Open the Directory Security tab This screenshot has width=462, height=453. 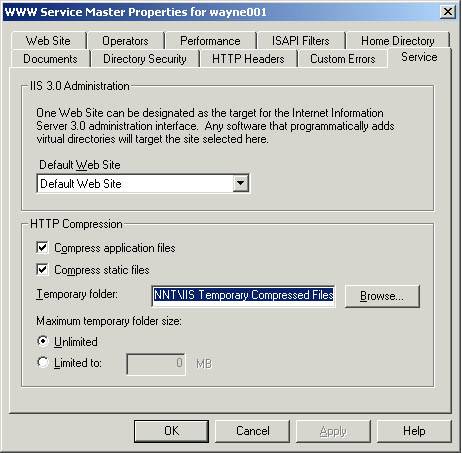coord(145,59)
